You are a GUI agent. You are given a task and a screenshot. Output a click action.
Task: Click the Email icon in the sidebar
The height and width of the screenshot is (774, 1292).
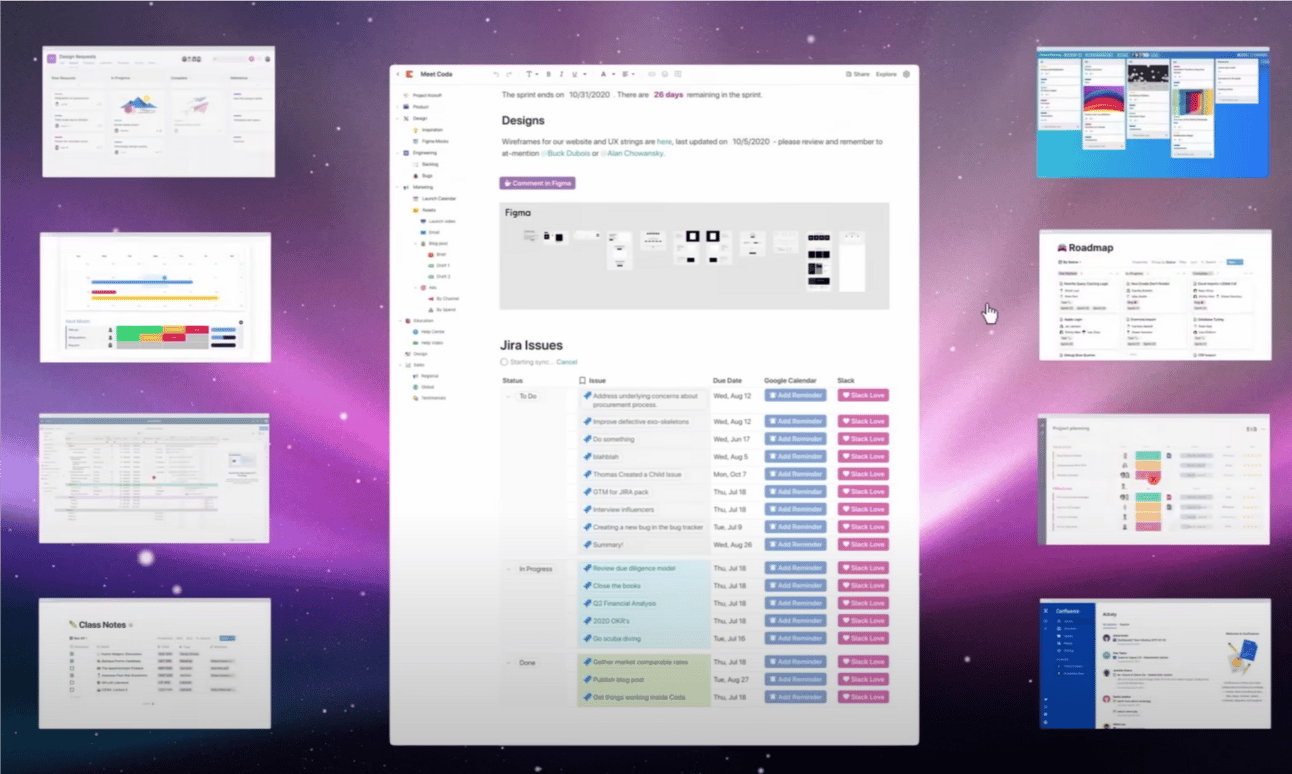[x=424, y=232]
